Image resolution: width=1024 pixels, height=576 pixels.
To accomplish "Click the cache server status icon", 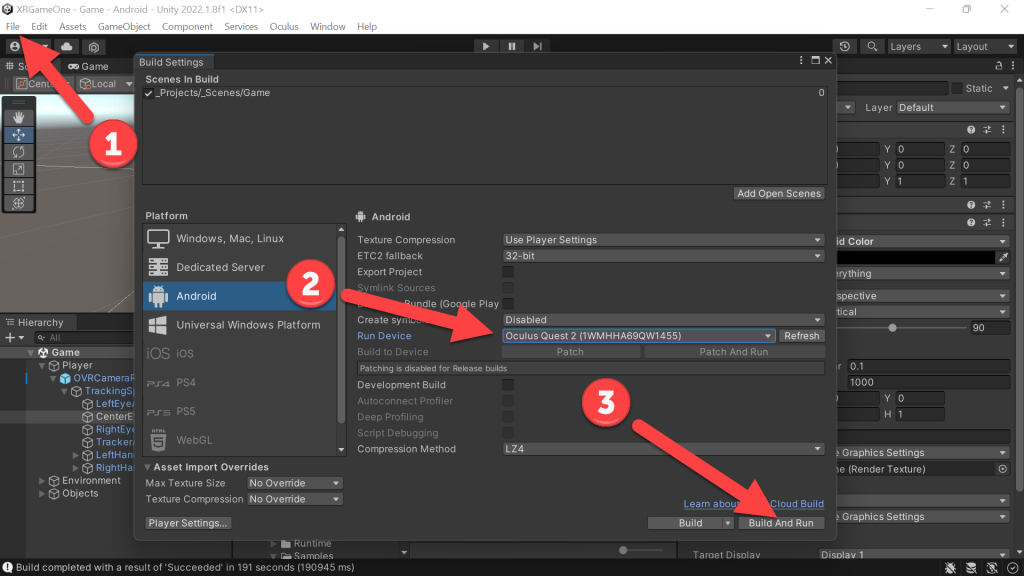I will [971, 568].
